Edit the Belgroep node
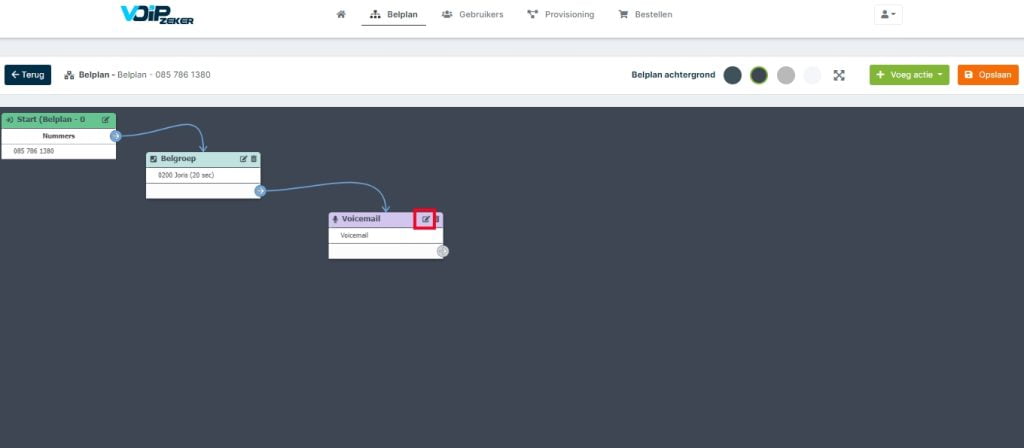The height and width of the screenshot is (448, 1024). point(244,159)
